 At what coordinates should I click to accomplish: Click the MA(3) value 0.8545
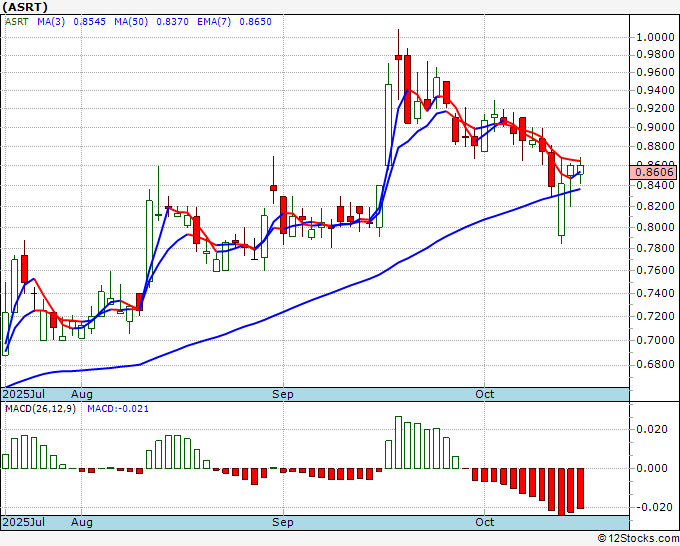pos(89,22)
